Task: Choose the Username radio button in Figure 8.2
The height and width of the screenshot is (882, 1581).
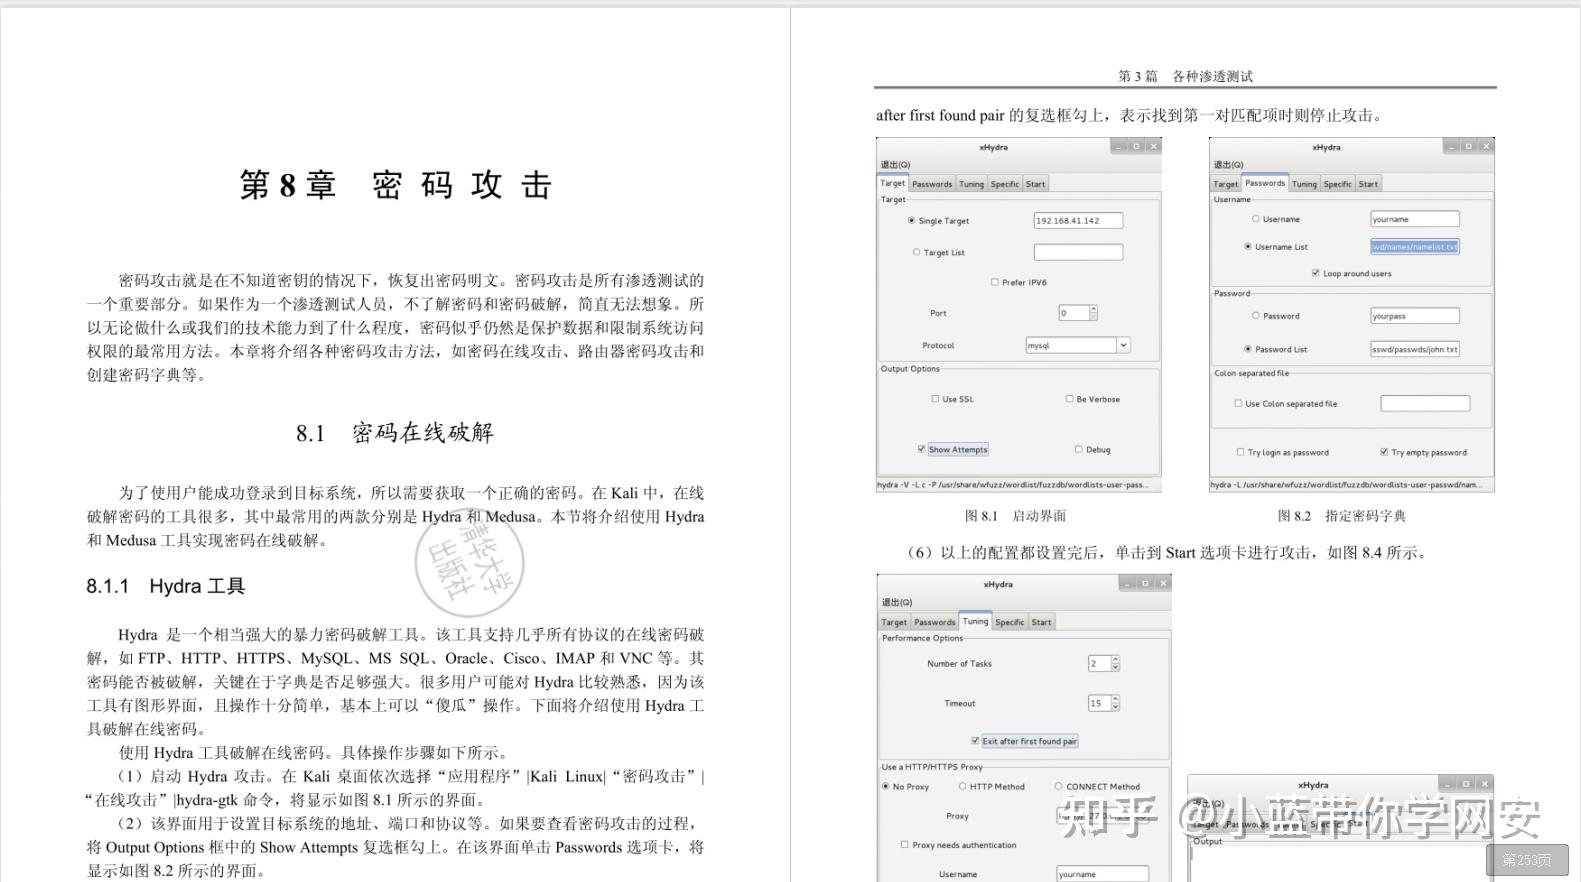Action: tap(1255, 219)
